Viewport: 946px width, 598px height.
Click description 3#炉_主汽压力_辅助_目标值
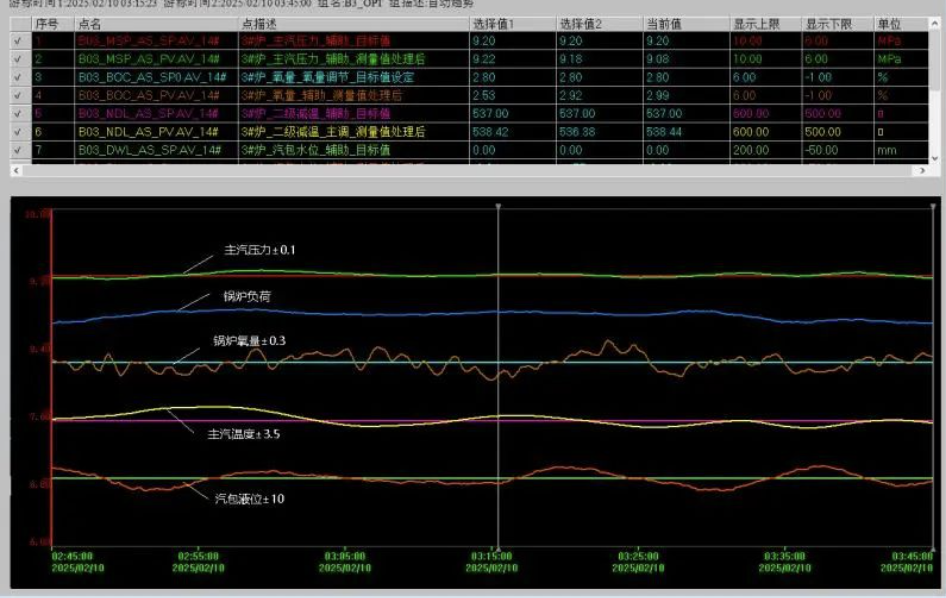(x=316, y=41)
